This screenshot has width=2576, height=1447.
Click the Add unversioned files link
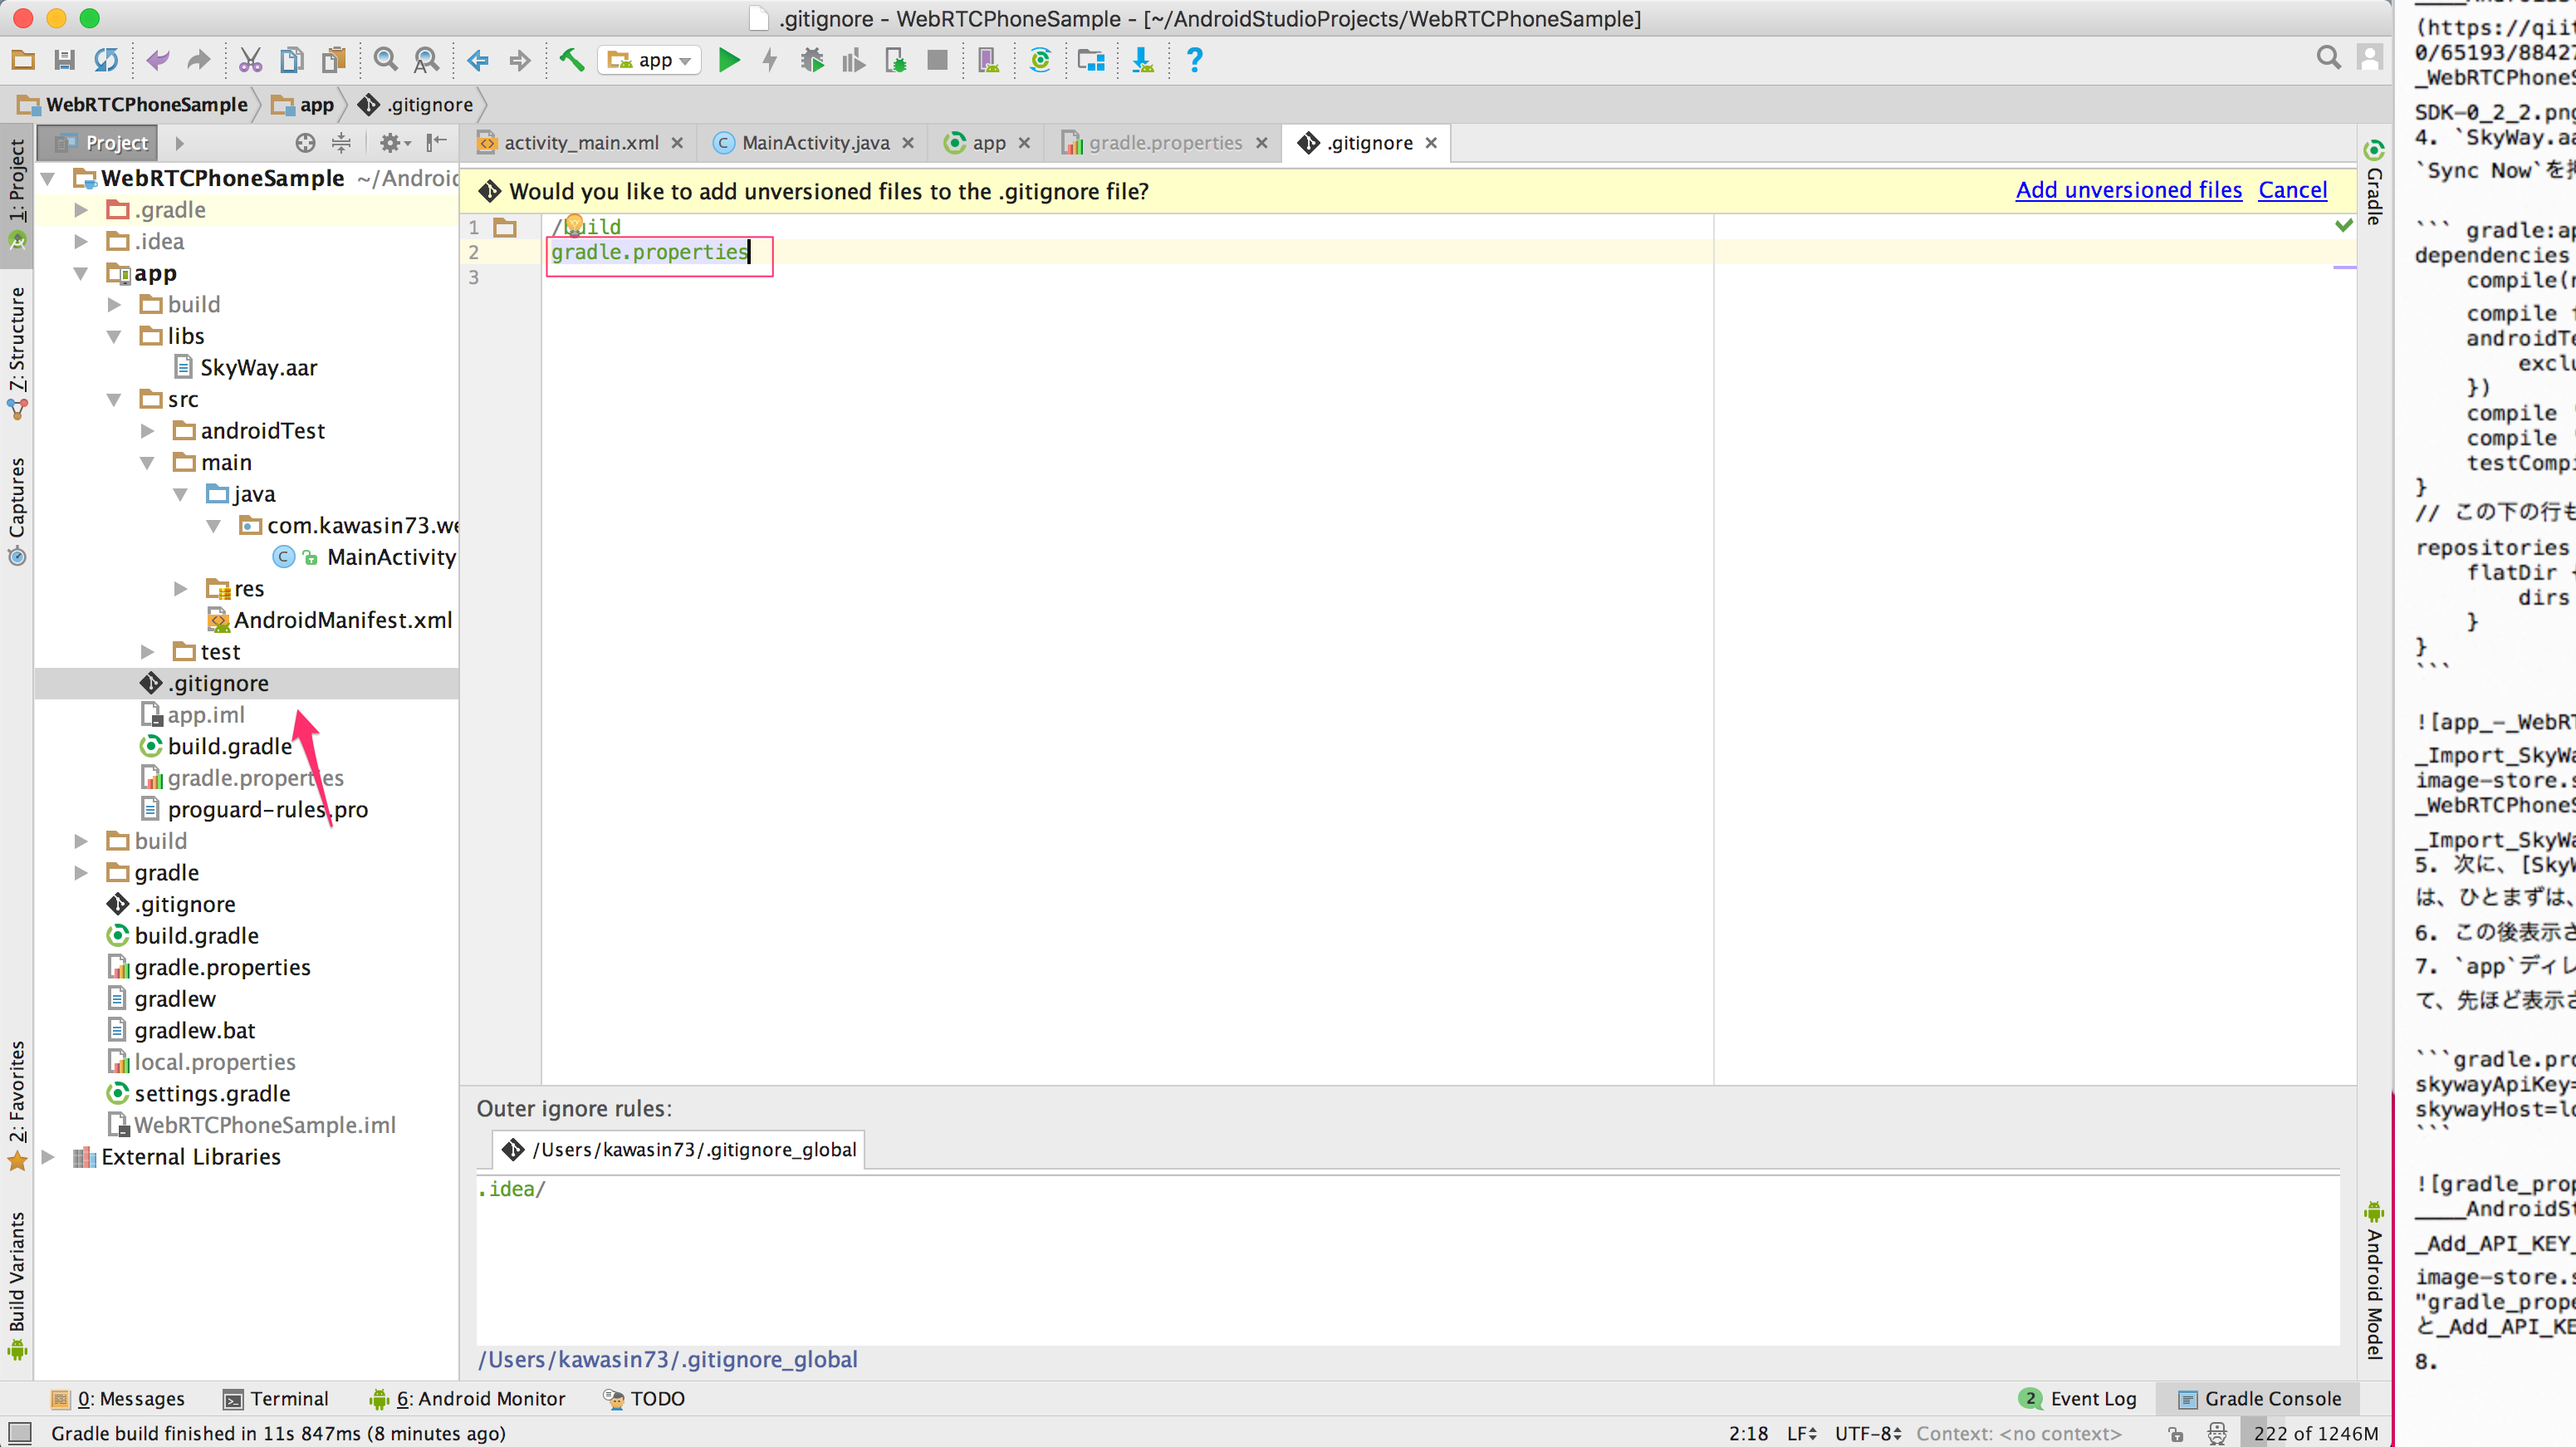coord(2128,190)
